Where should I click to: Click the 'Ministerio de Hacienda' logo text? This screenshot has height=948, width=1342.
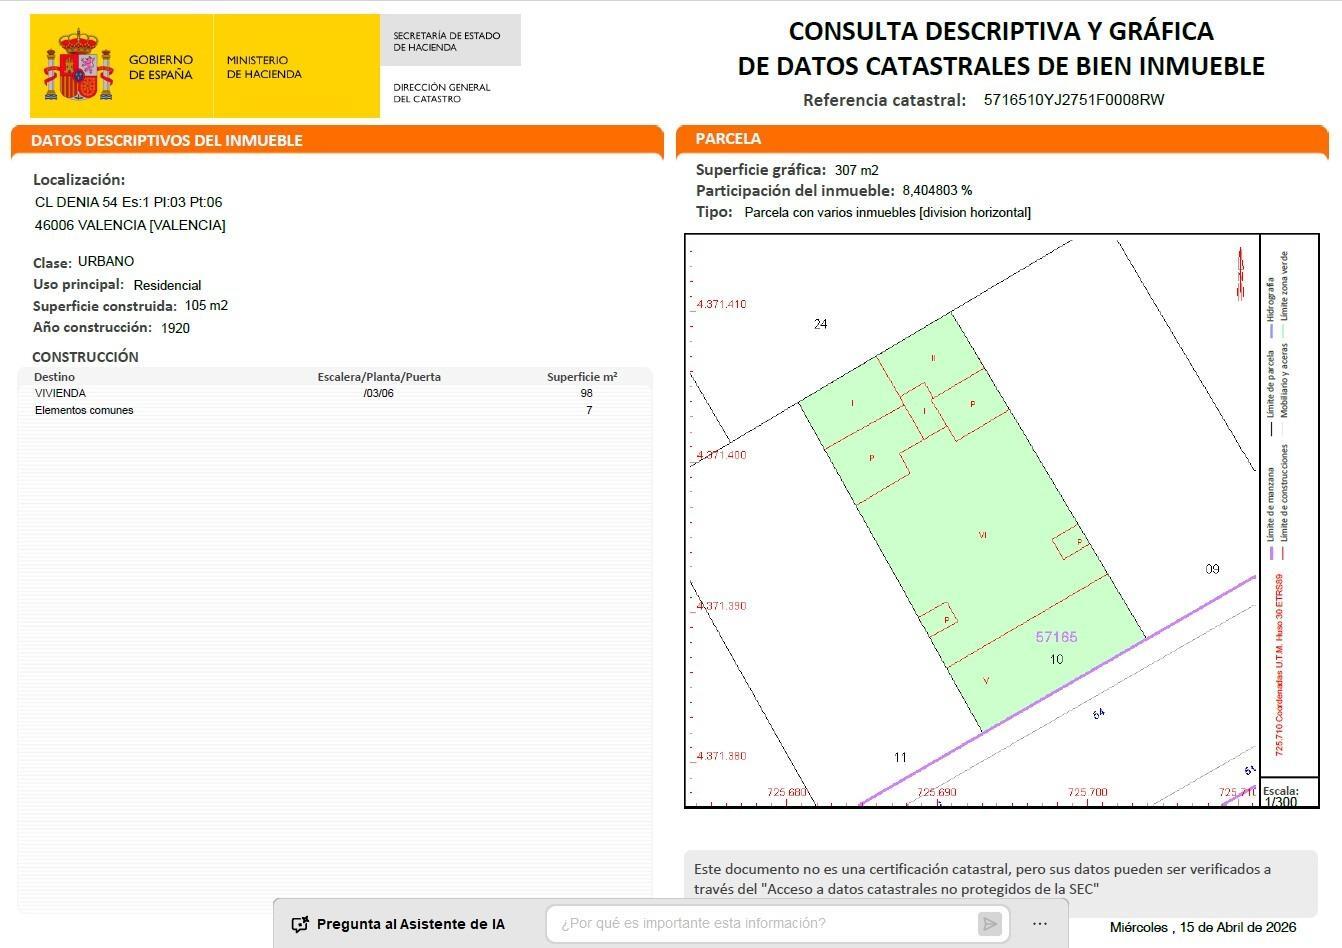264,67
